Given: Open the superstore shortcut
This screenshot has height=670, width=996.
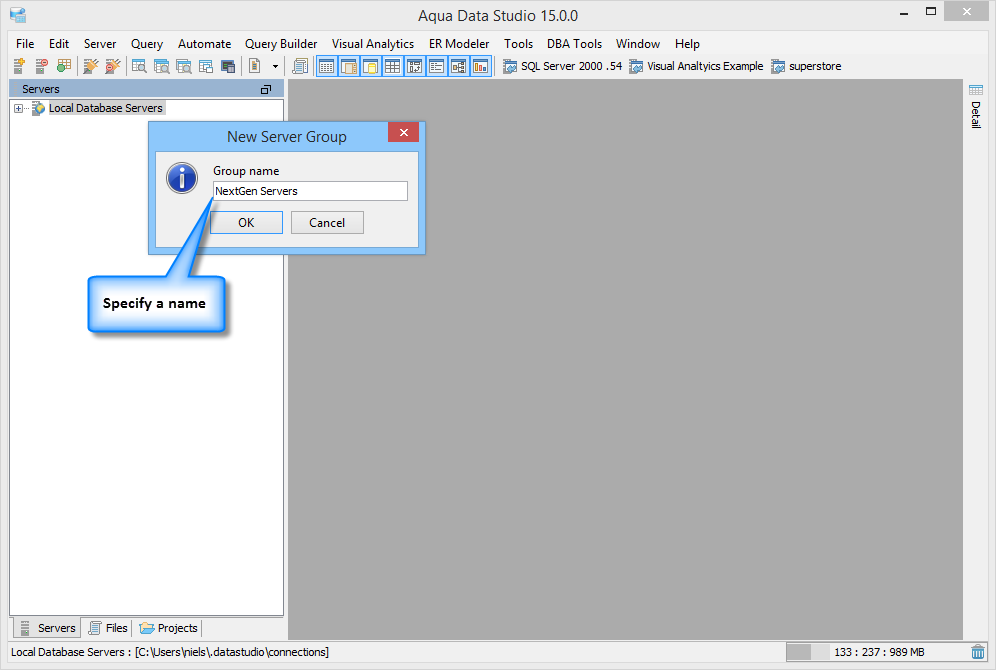Looking at the screenshot, I should click(x=806, y=66).
